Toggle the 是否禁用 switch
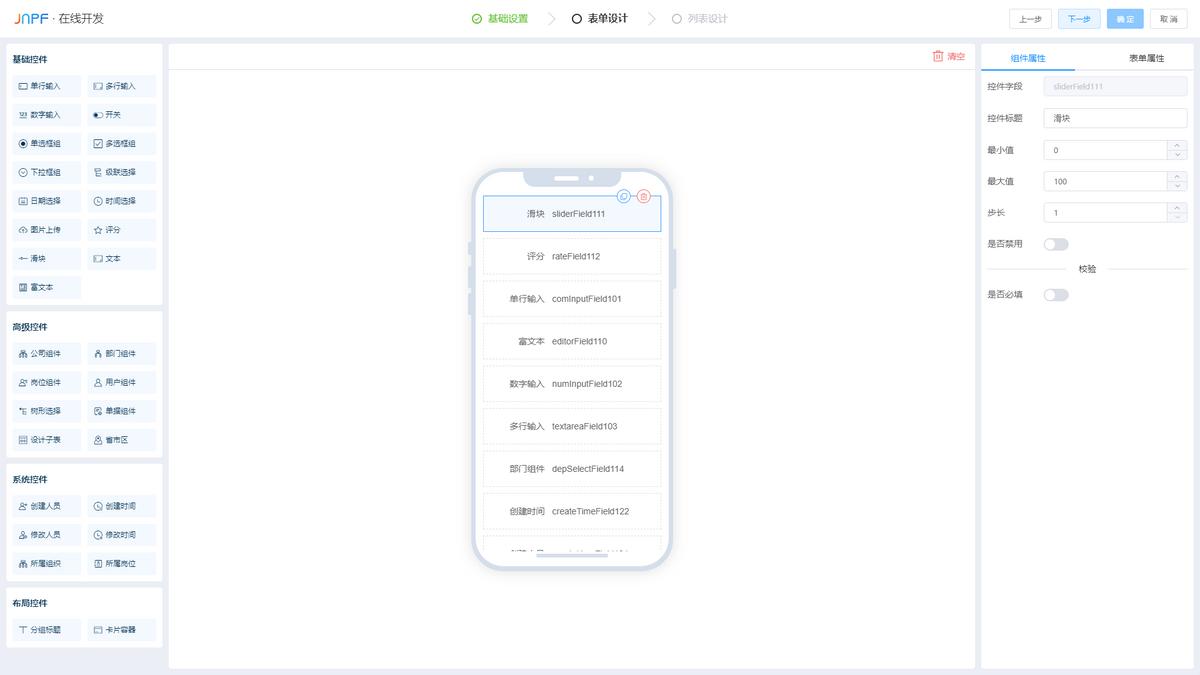The height and width of the screenshot is (675, 1200). (1056, 244)
